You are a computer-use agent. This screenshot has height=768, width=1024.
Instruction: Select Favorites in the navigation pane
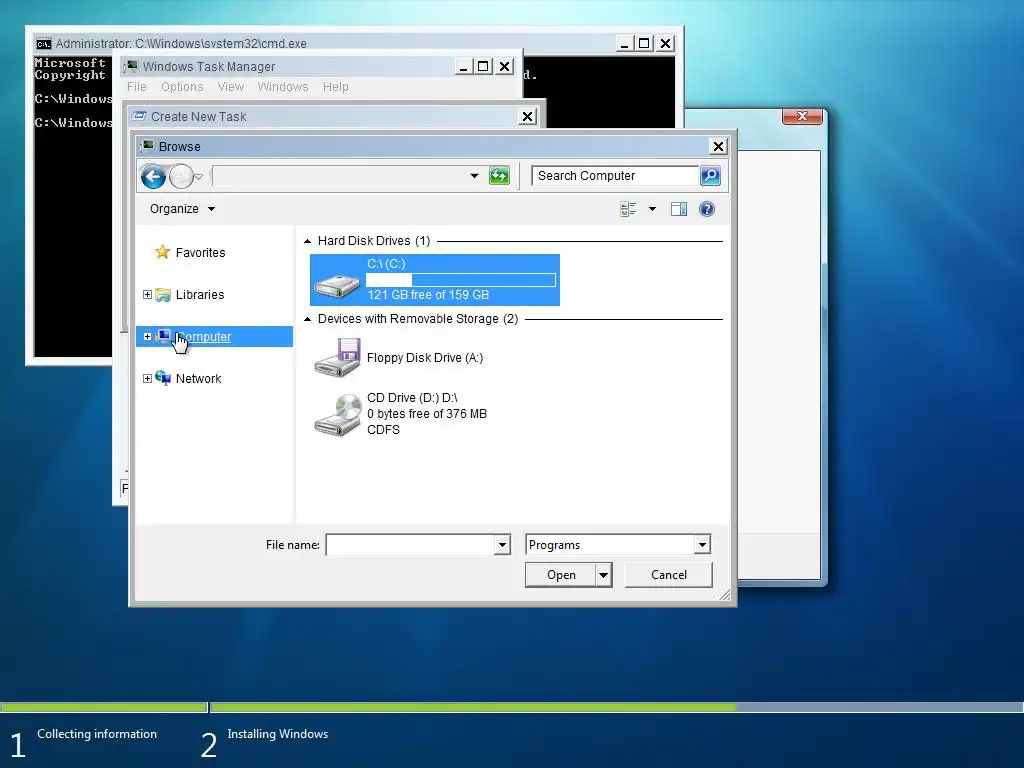pos(200,253)
